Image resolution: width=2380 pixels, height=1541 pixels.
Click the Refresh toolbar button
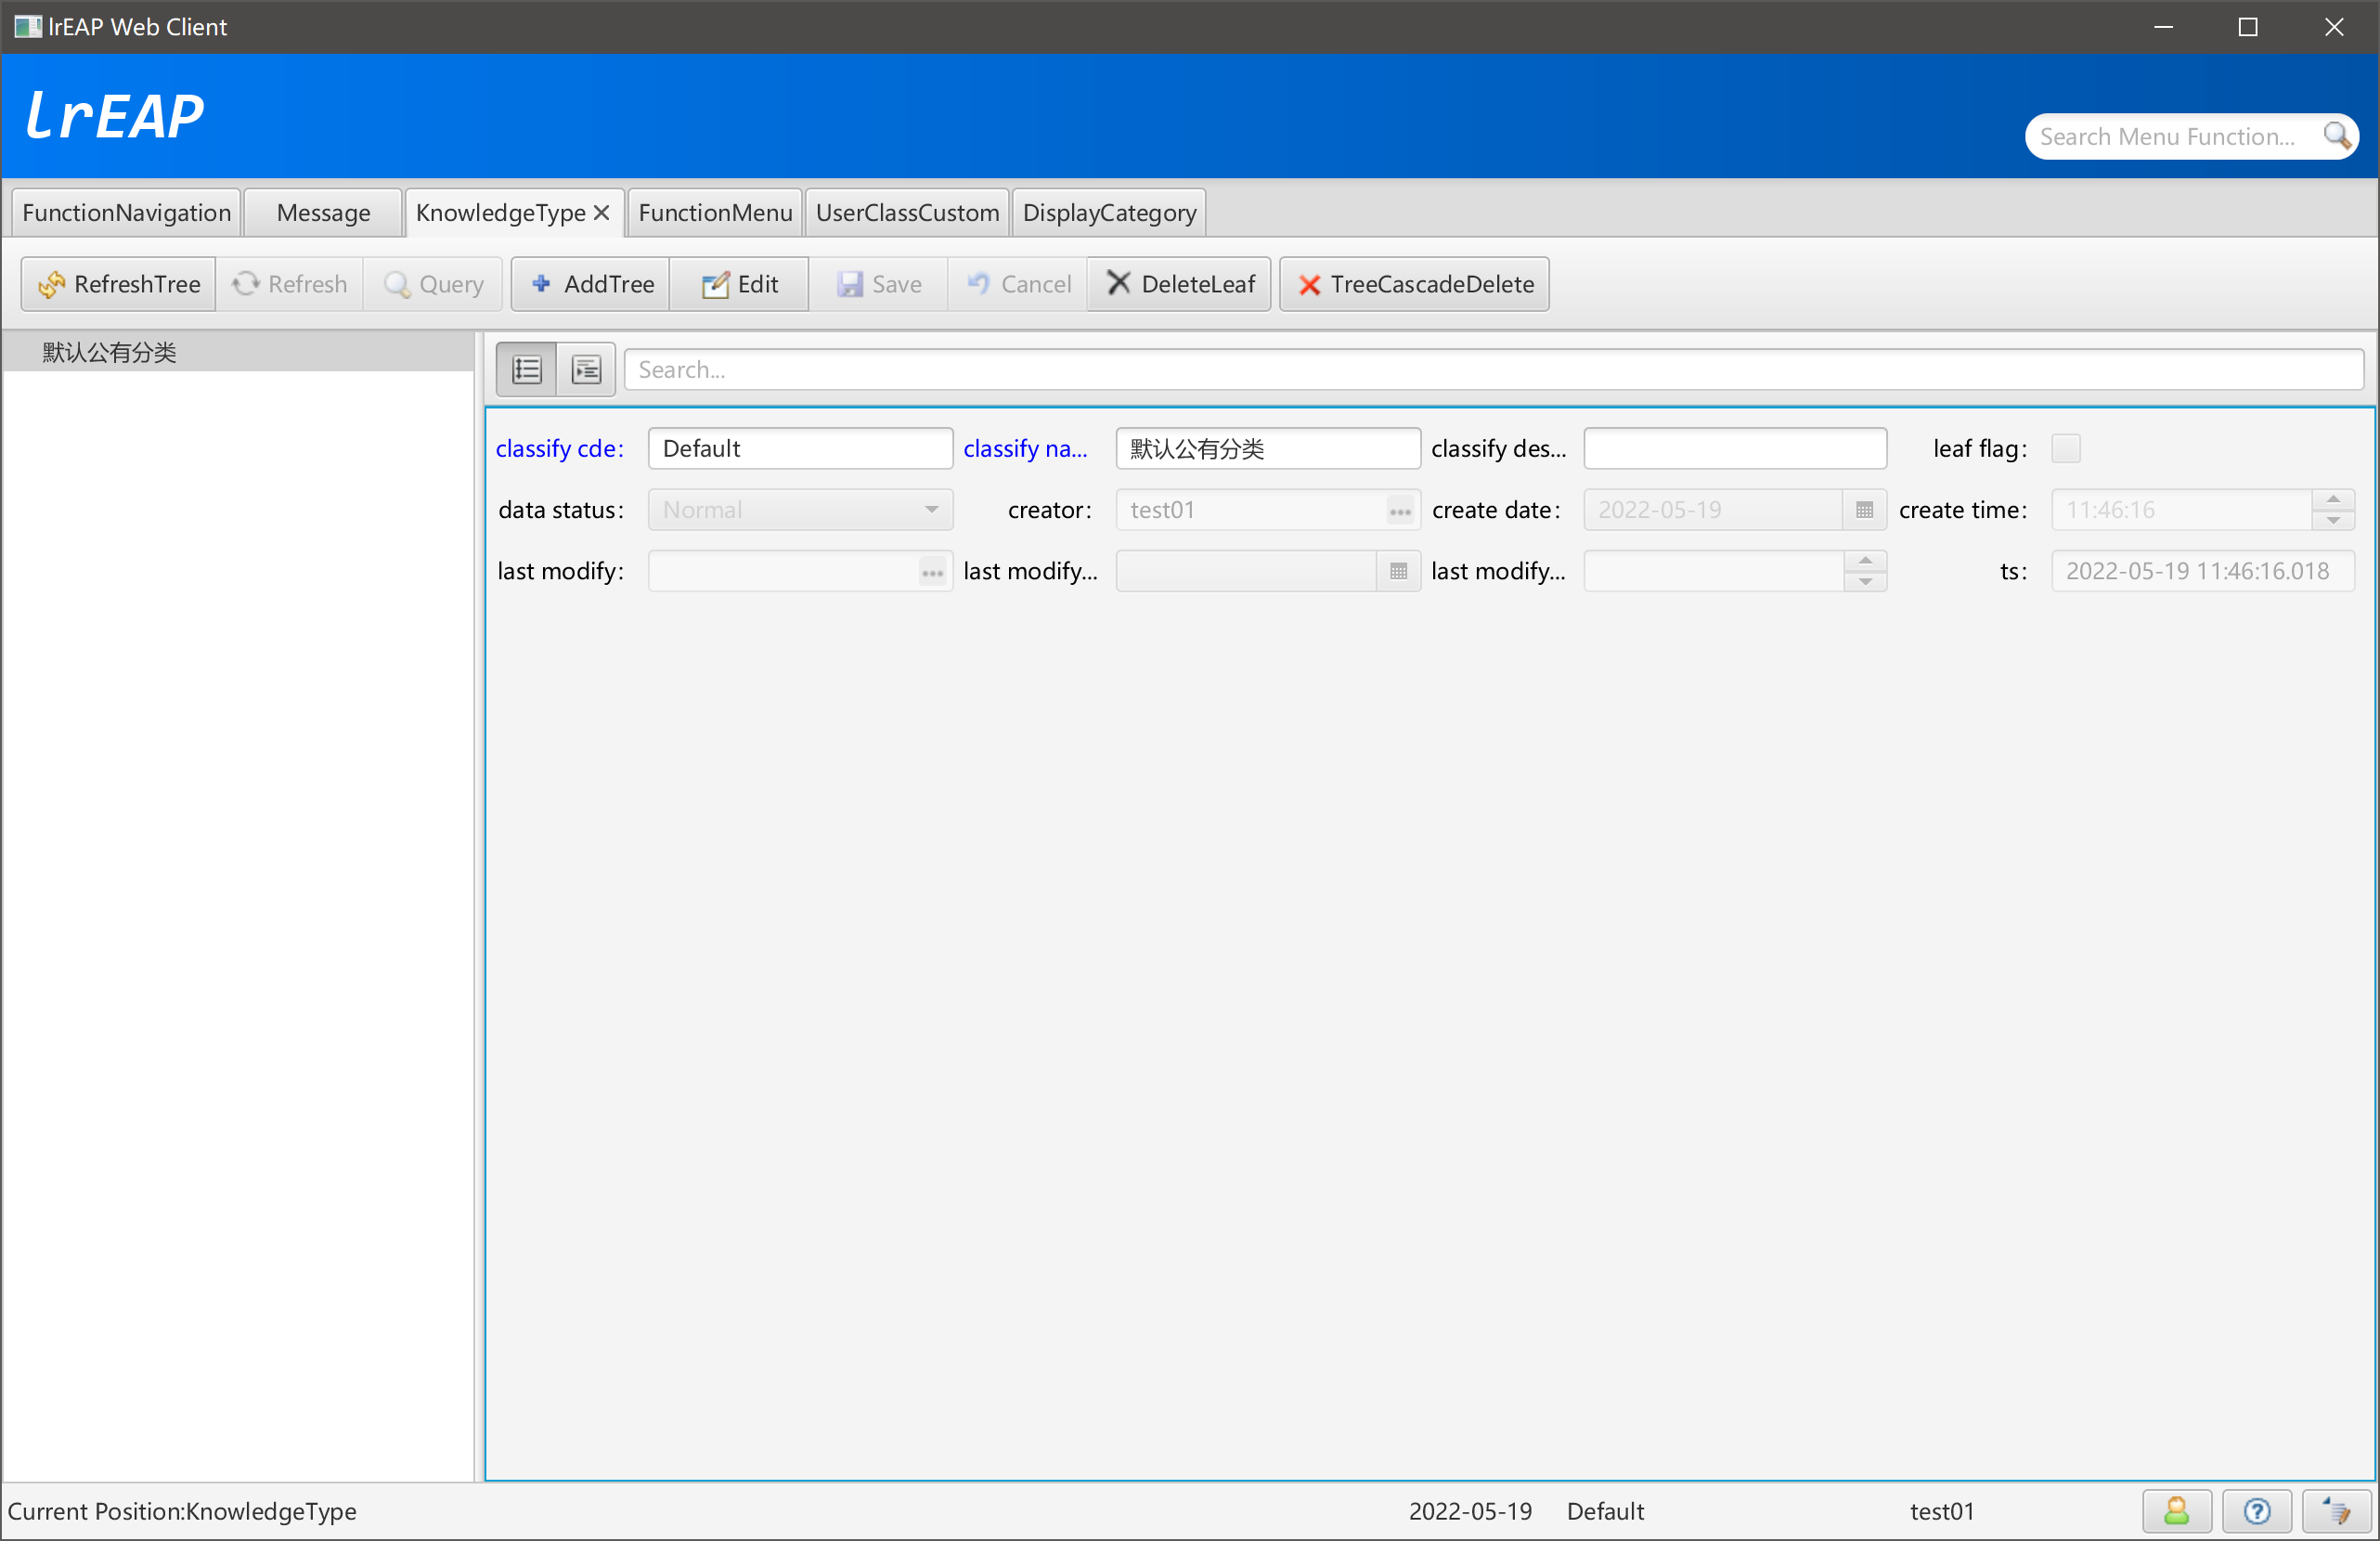(x=289, y=284)
